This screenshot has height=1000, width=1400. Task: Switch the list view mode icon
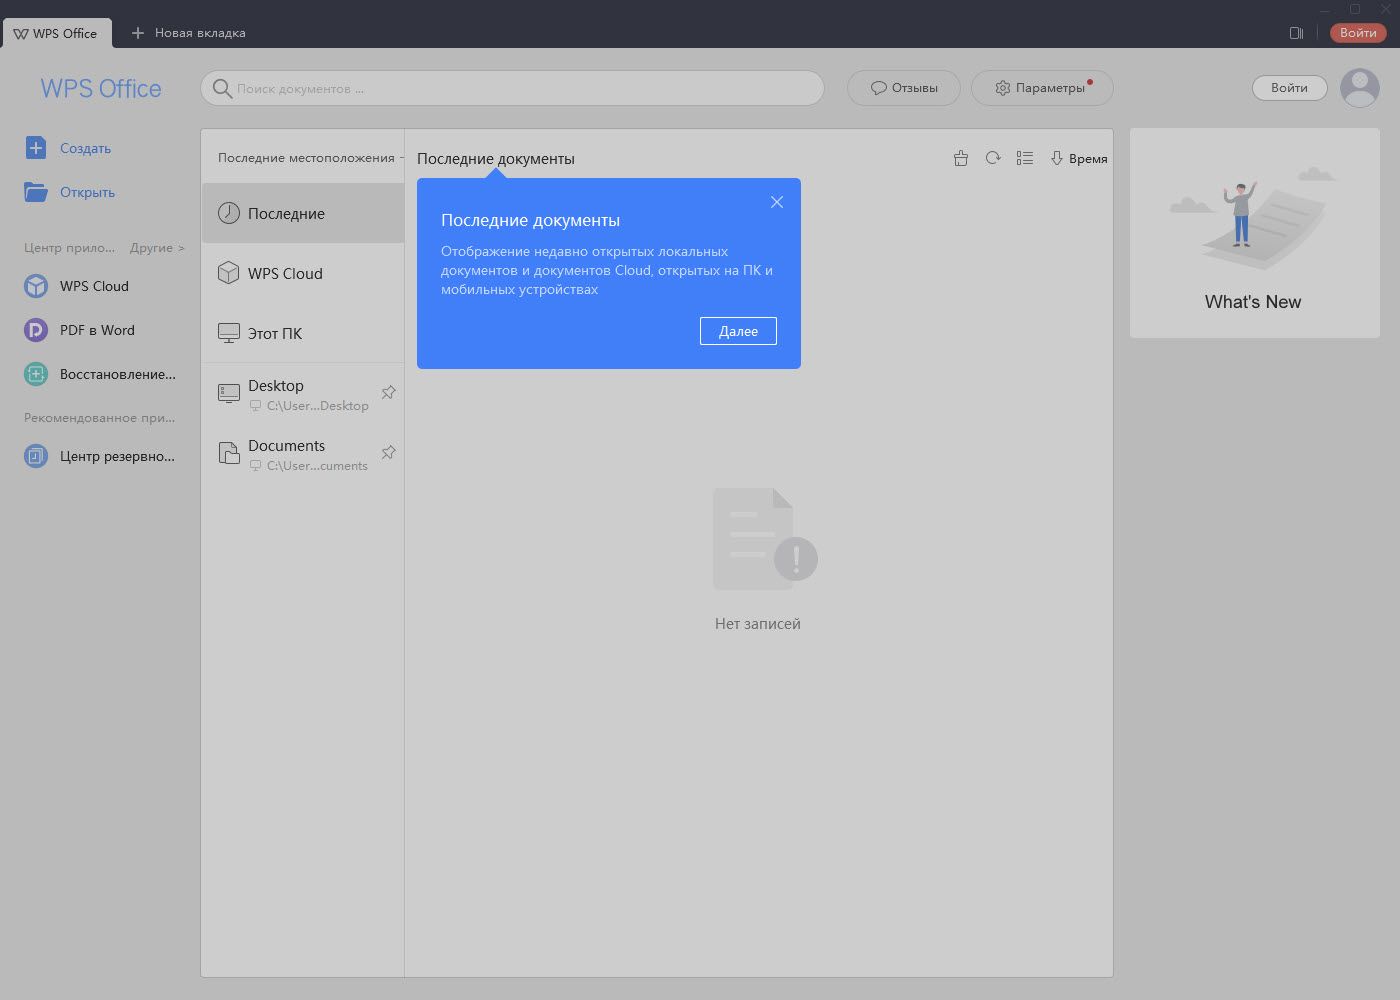coord(1025,158)
